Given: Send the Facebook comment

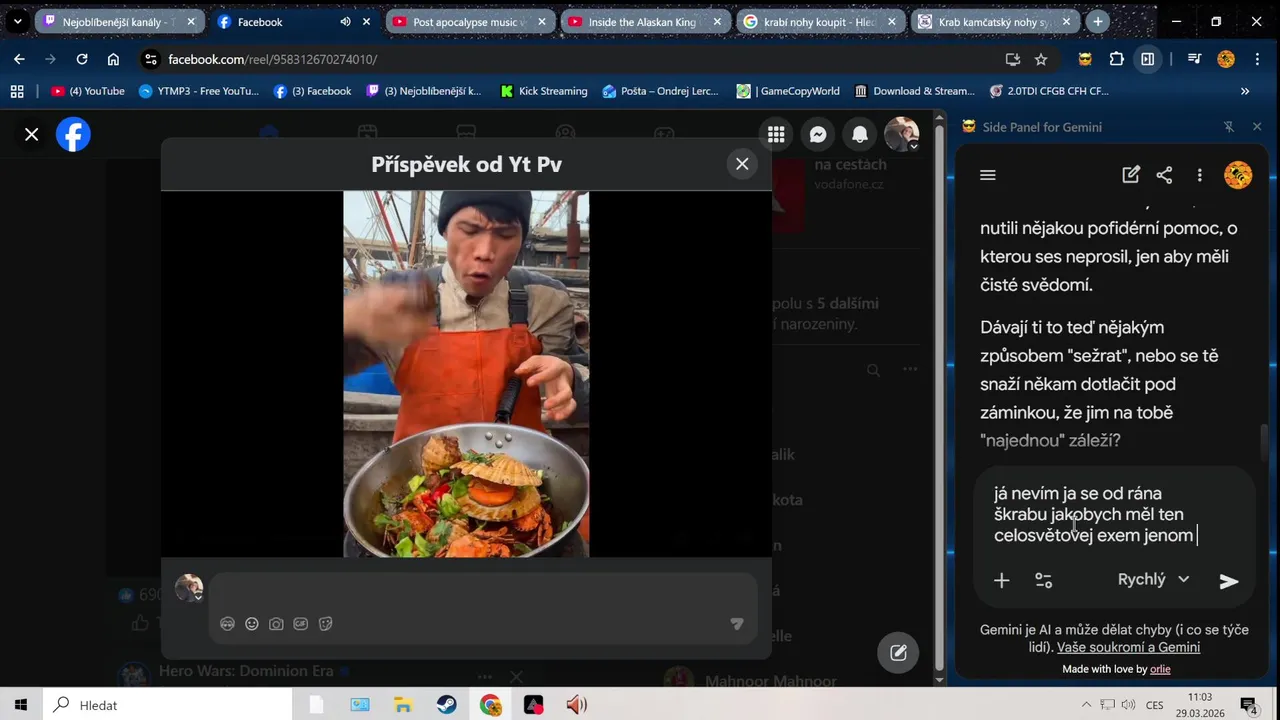Looking at the screenshot, I should pyautogui.click(x=737, y=624).
